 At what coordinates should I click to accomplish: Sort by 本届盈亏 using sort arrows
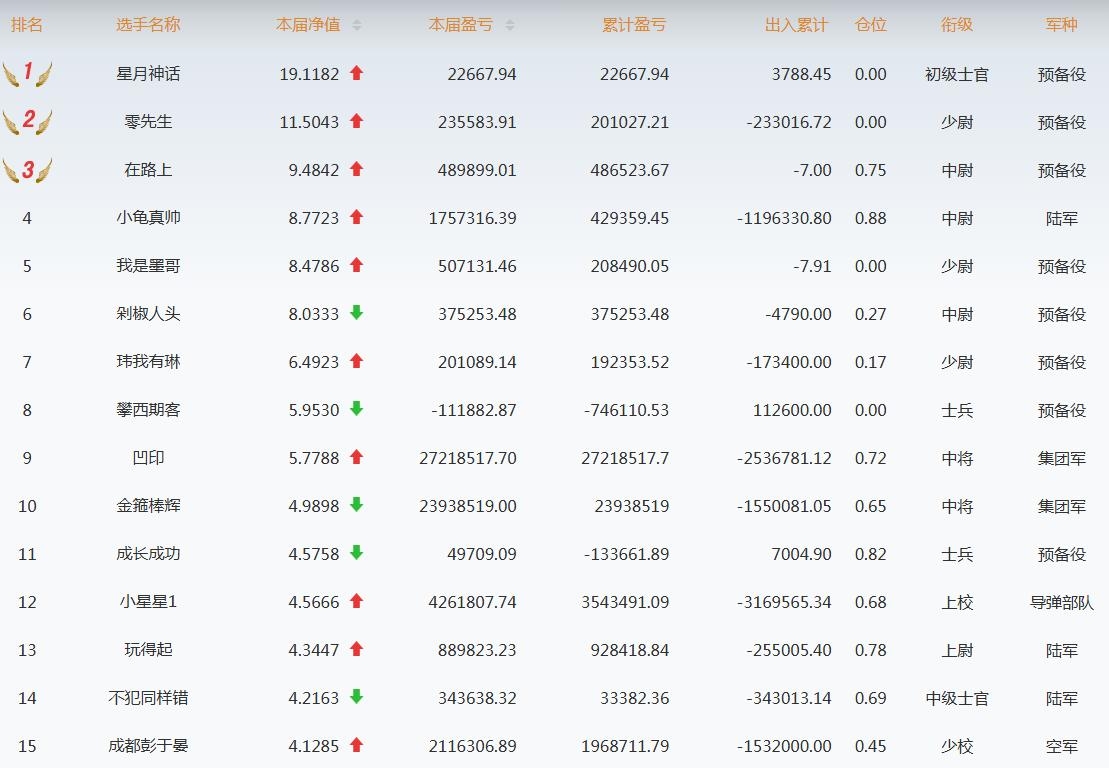[510, 25]
